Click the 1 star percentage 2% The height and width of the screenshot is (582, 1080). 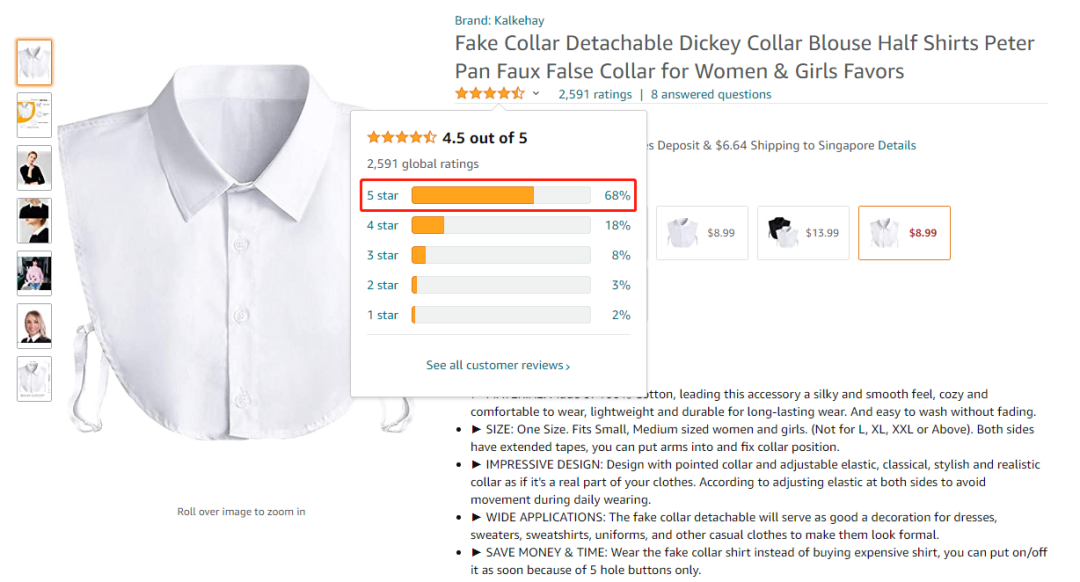[621, 315]
